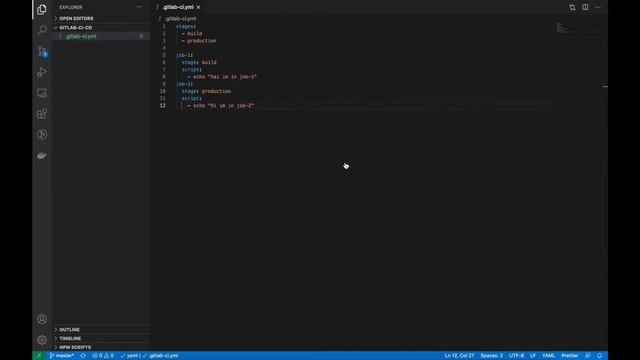This screenshot has width=640, height=360.
Task: Expand NPM Scripts section
Action: coord(101,347)
